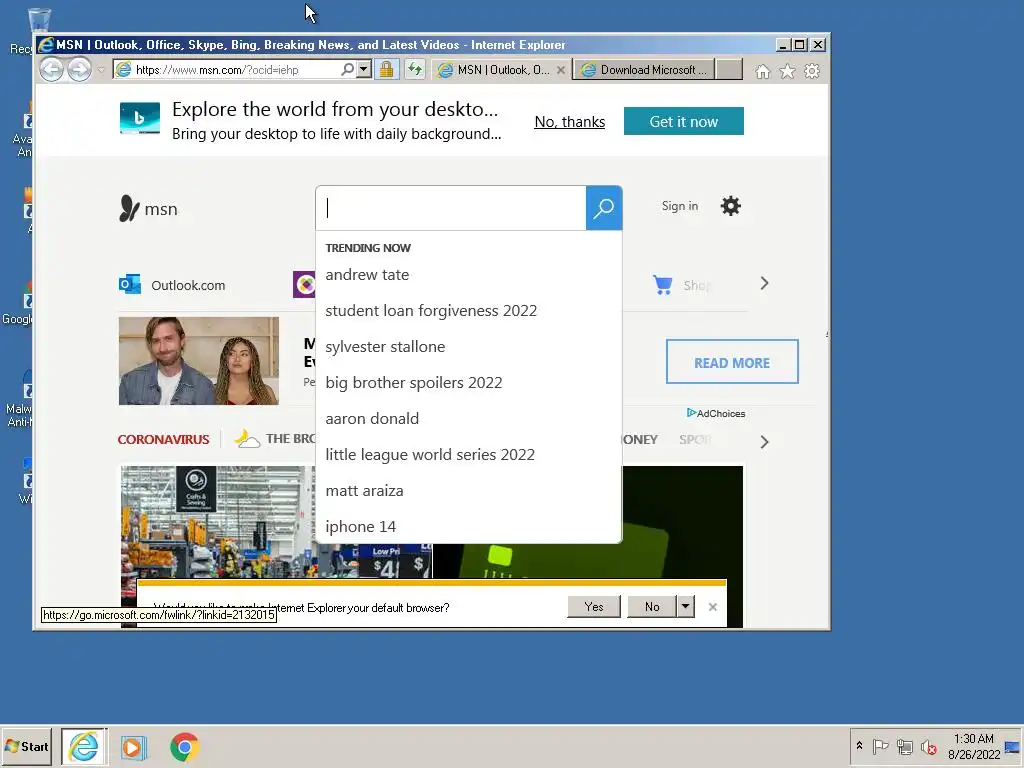Click the Internet Explorer forward arrow button
The width and height of the screenshot is (1024, 768).
(x=80, y=69)
